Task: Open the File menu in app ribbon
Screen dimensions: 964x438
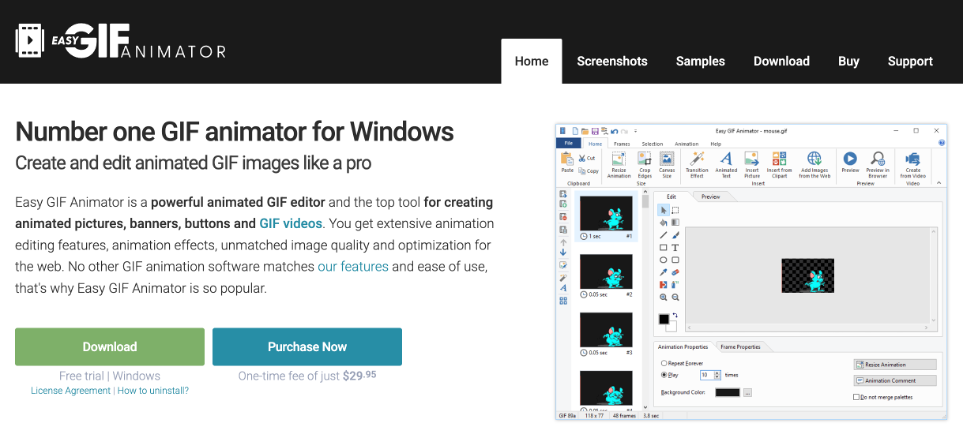Action: click(x=569, y=143)
